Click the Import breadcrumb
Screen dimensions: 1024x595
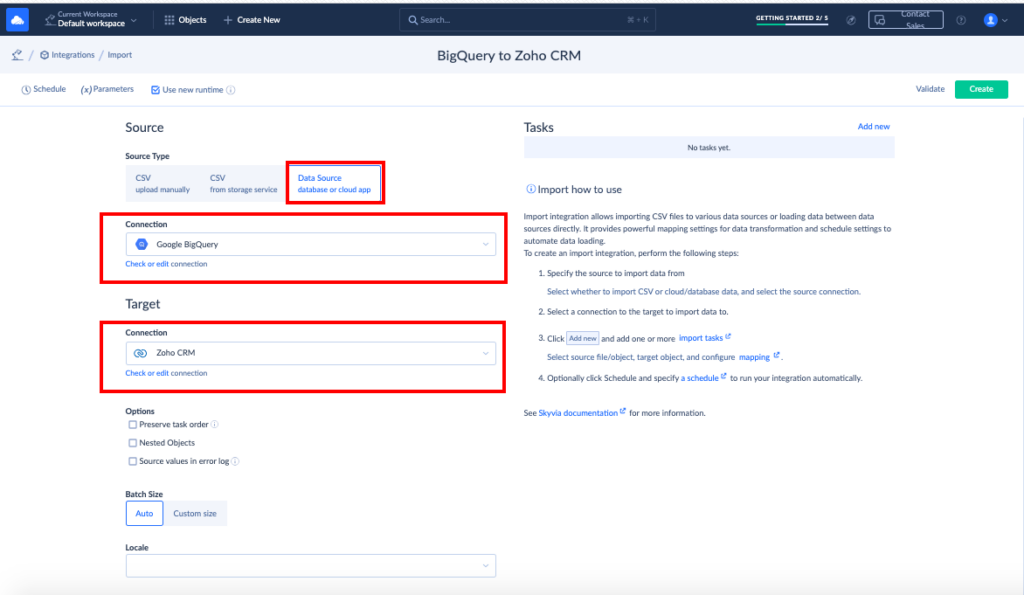[120, 55]
